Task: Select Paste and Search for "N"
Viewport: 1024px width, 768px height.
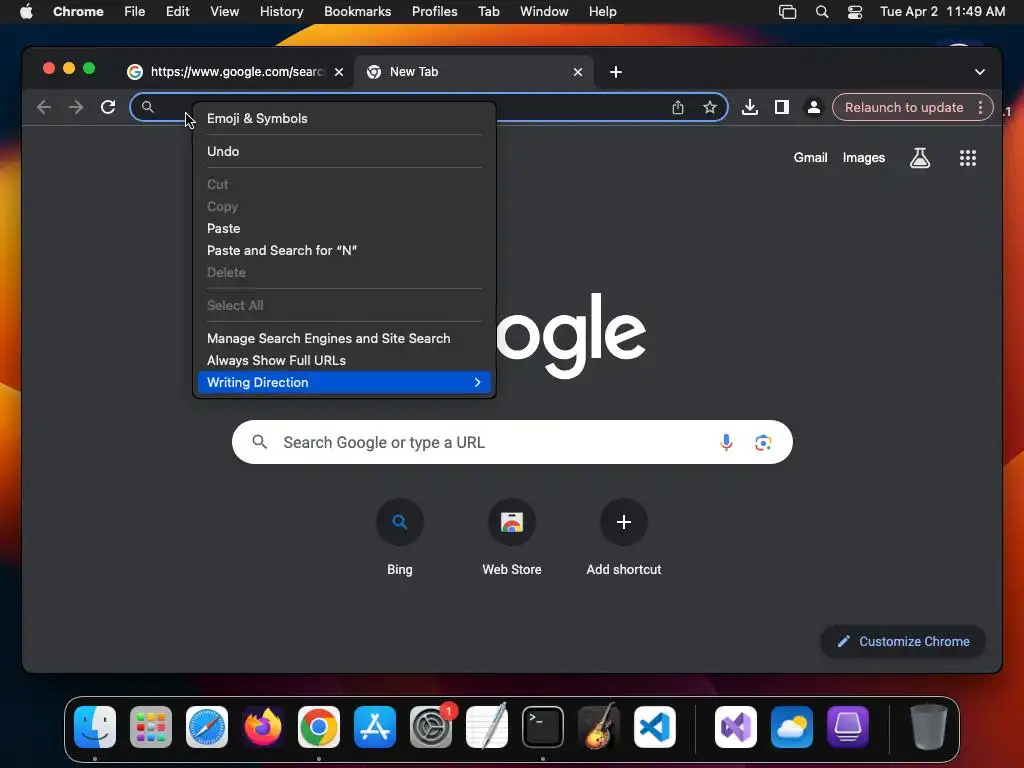Action: click(344, 251)
